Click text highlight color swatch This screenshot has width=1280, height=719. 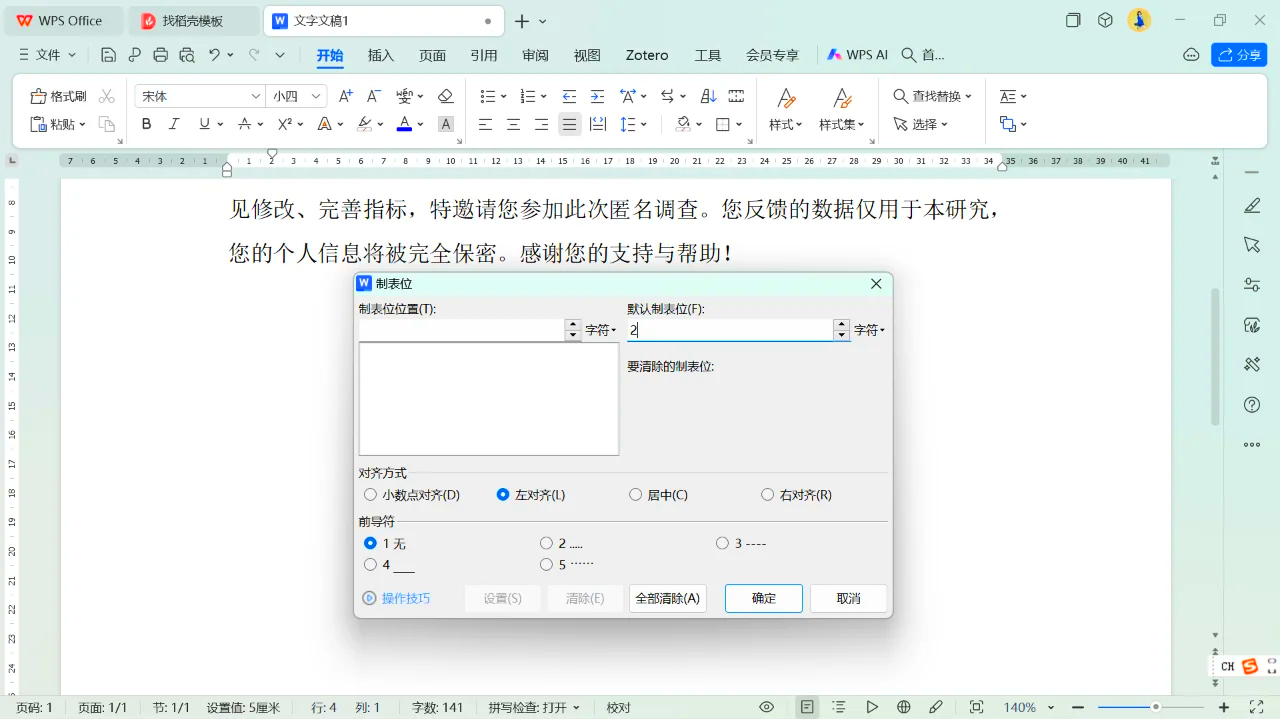[364, 124]
